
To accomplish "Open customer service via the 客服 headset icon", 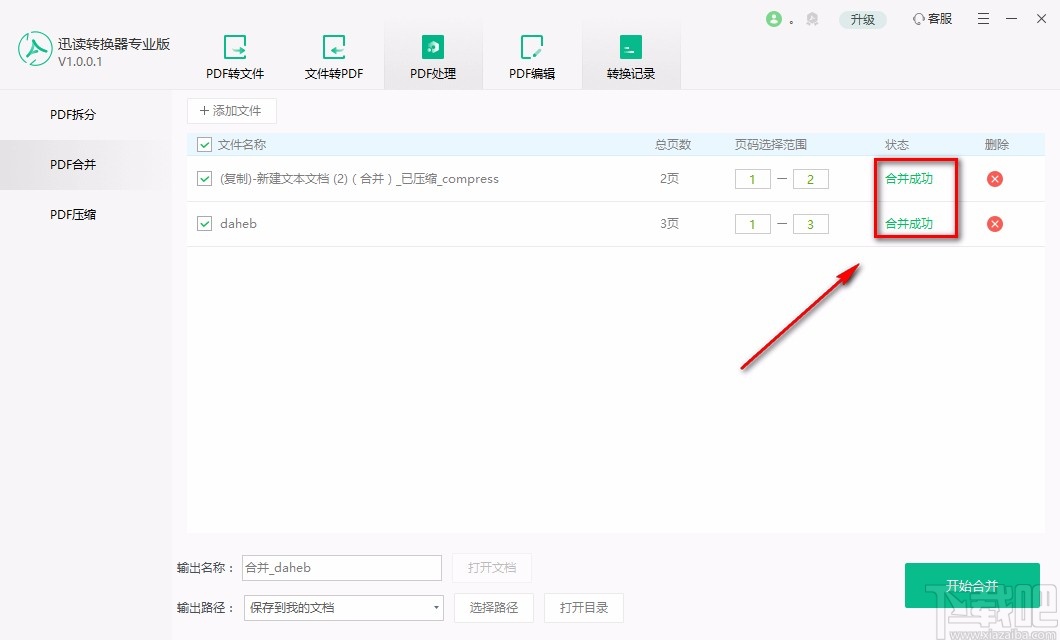I will (x=931, y=18).
